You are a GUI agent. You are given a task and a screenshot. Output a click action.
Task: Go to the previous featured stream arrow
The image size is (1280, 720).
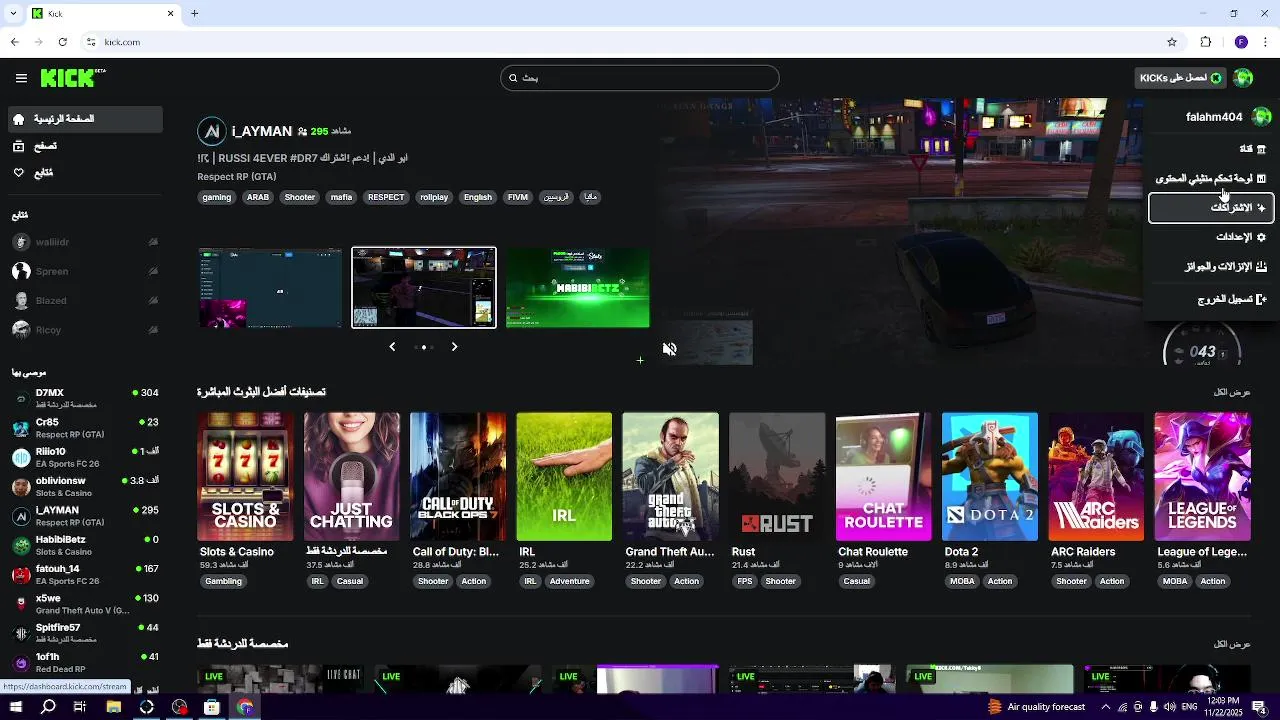[392, 347]
